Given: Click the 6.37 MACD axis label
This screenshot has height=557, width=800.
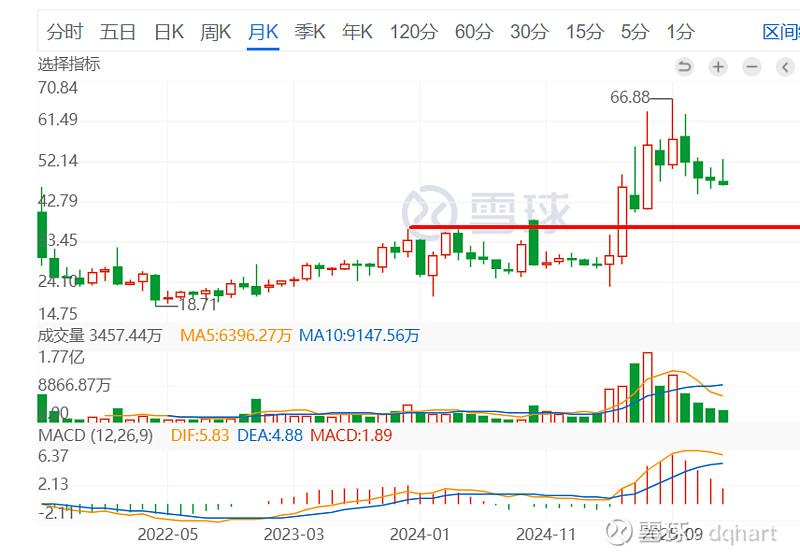Looking at the screenshot, I should point(53,456).
